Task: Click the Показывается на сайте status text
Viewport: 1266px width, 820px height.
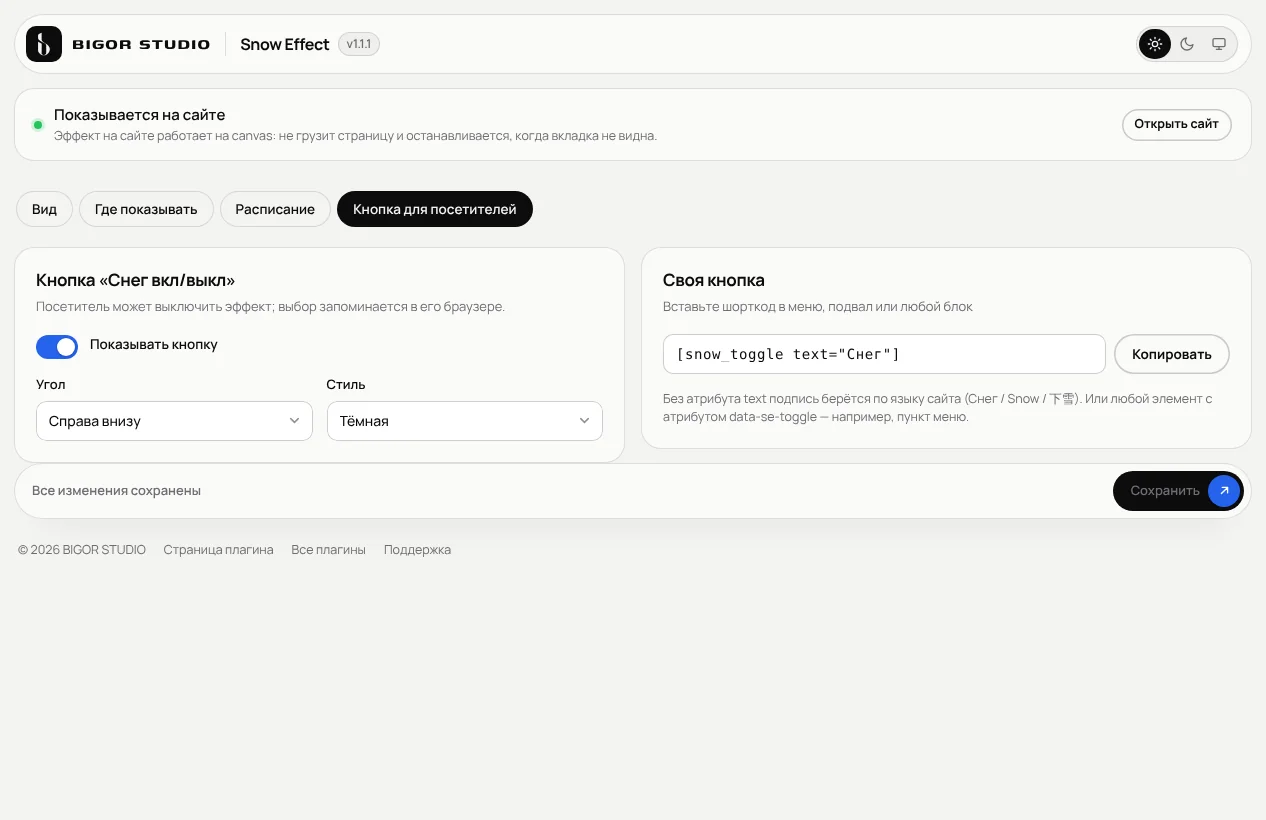Action: [140, 115]
